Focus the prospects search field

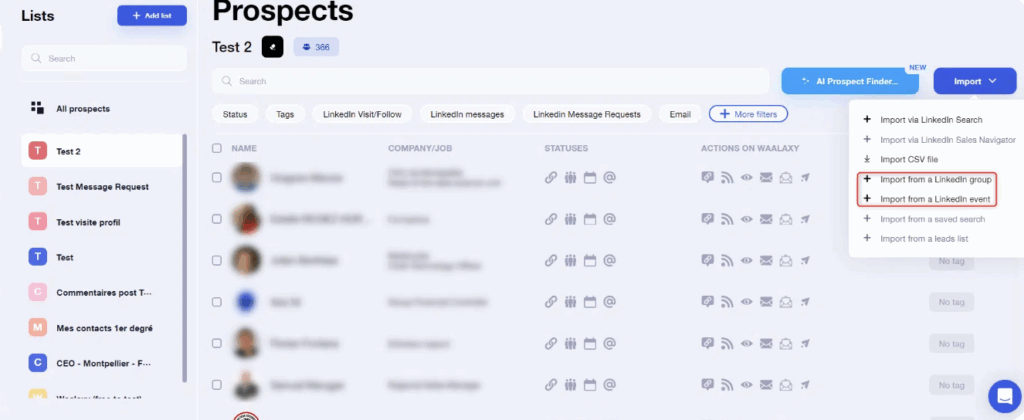point(490,81)
